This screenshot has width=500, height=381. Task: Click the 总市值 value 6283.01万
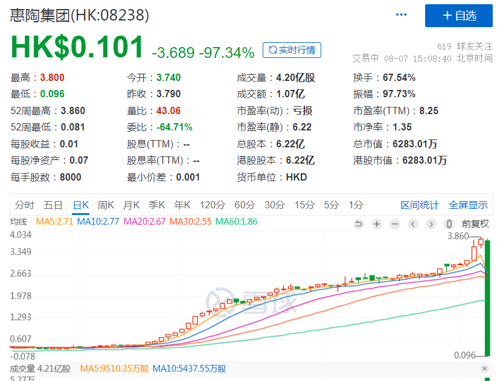tap(415, 144)
